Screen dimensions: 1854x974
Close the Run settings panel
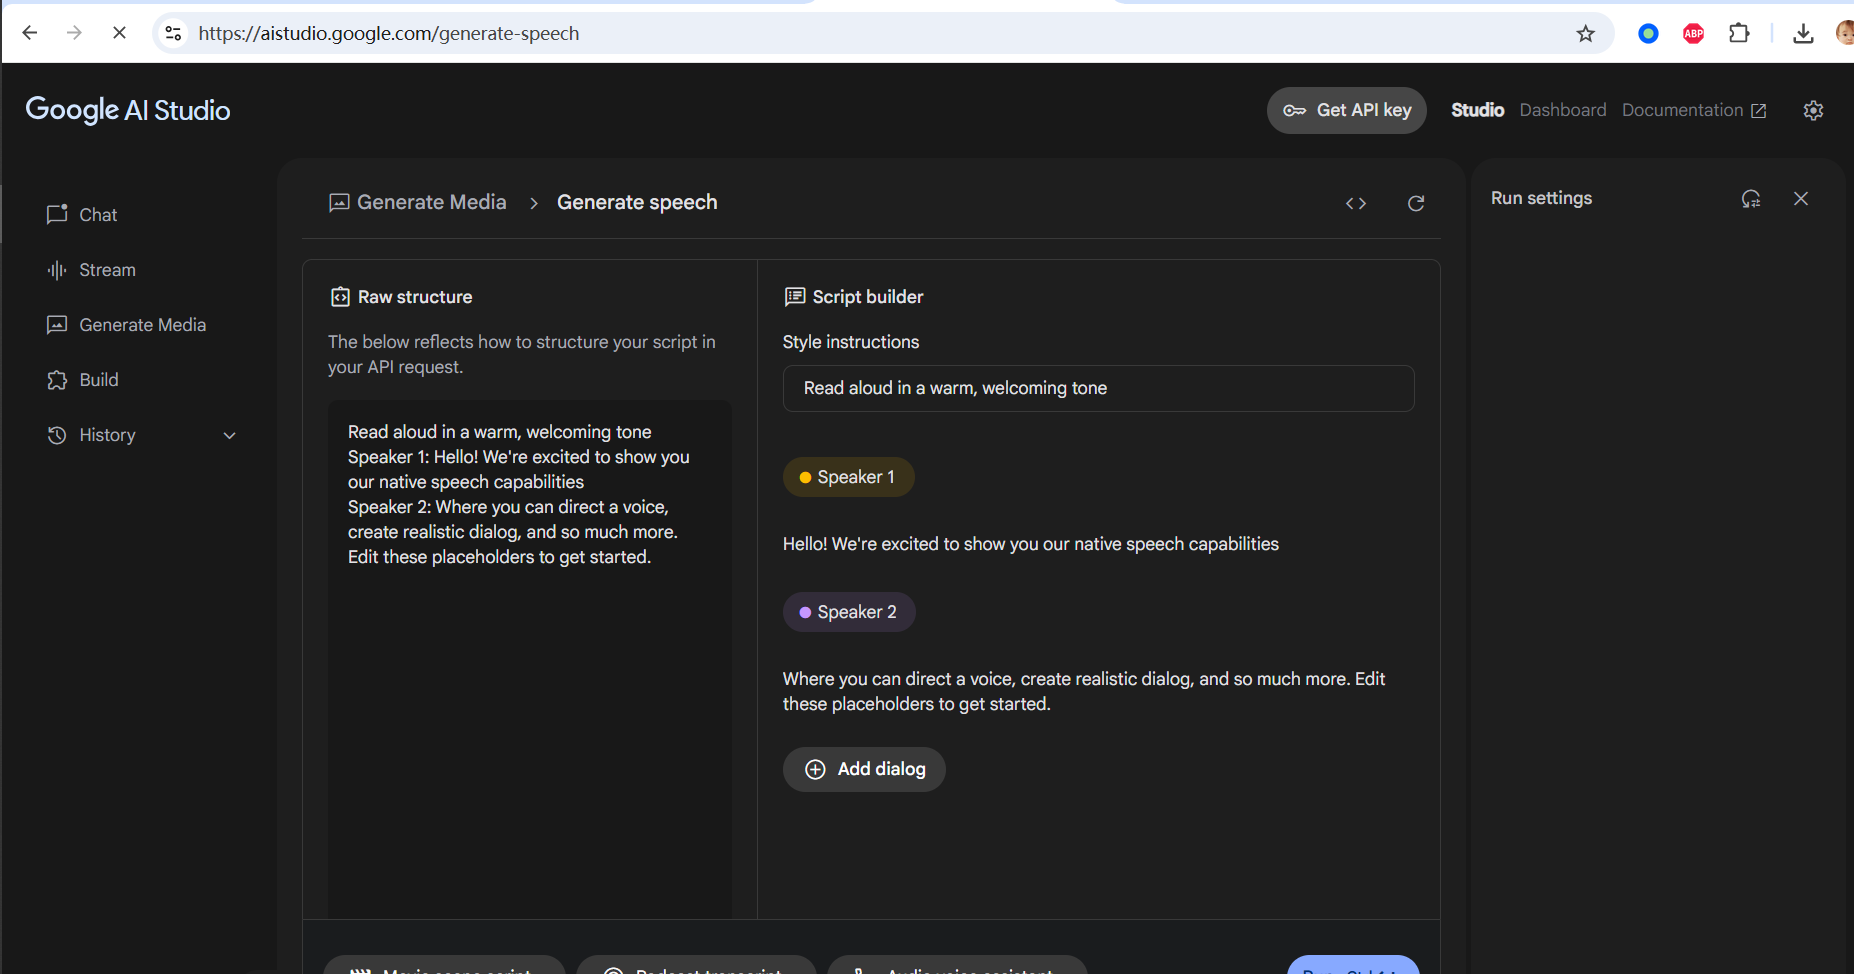click(1801, 198)
